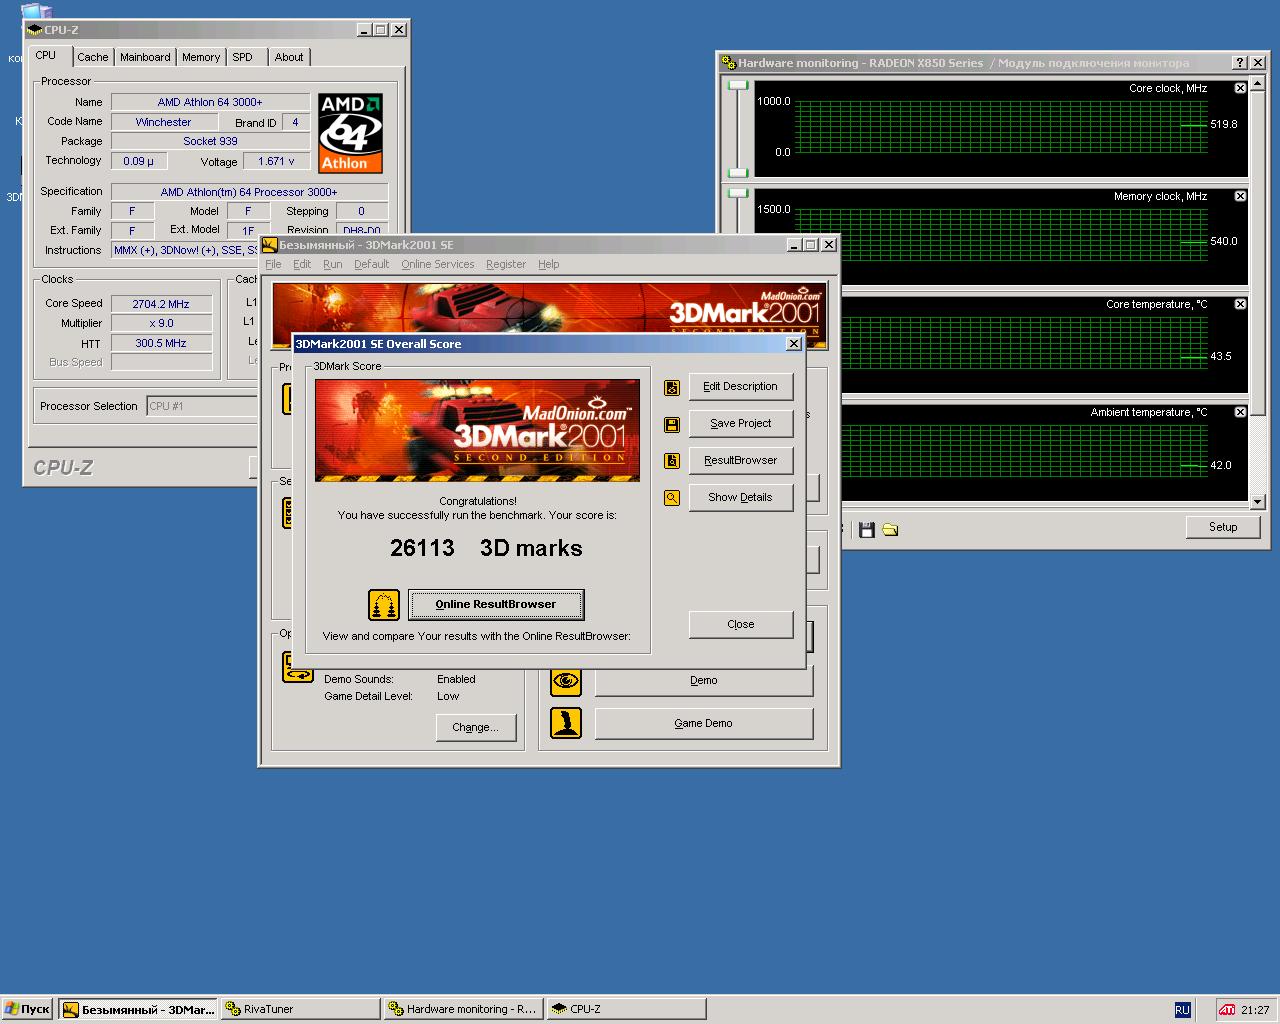Click the AMD Athlon 64 logo in CPU-Z
This screenshot has height=1024, width=1280.
(350, 133)
